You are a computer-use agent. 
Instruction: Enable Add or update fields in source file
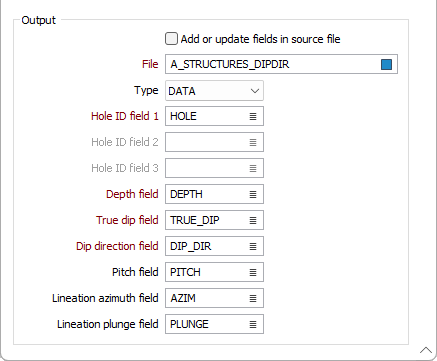[x=171, y=39]
